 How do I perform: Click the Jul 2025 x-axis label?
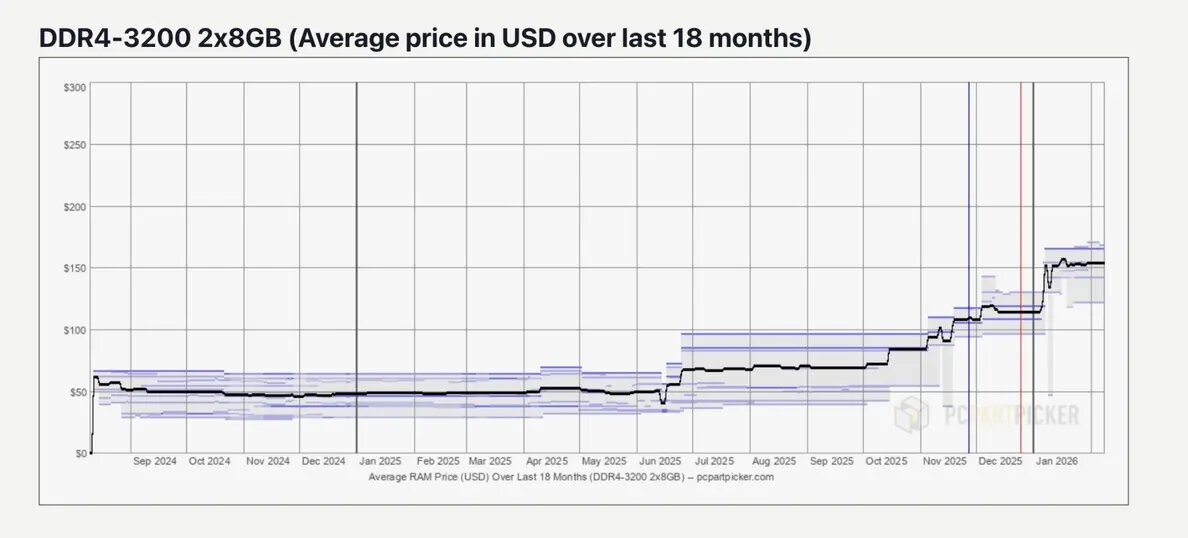[x=714, y=461]
